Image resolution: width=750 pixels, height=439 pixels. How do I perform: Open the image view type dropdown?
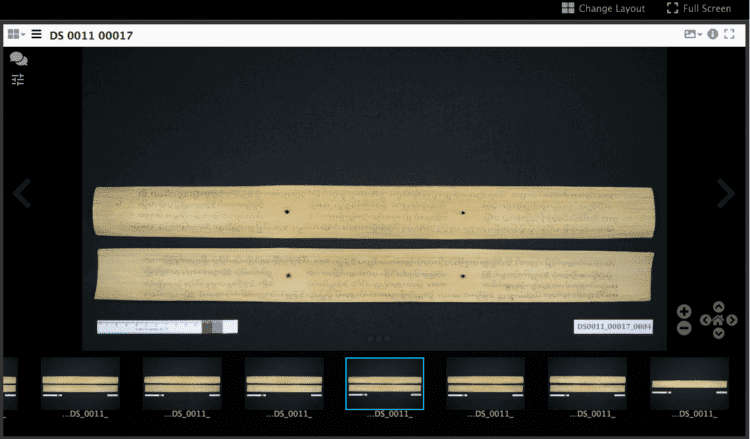pos(692,34)
